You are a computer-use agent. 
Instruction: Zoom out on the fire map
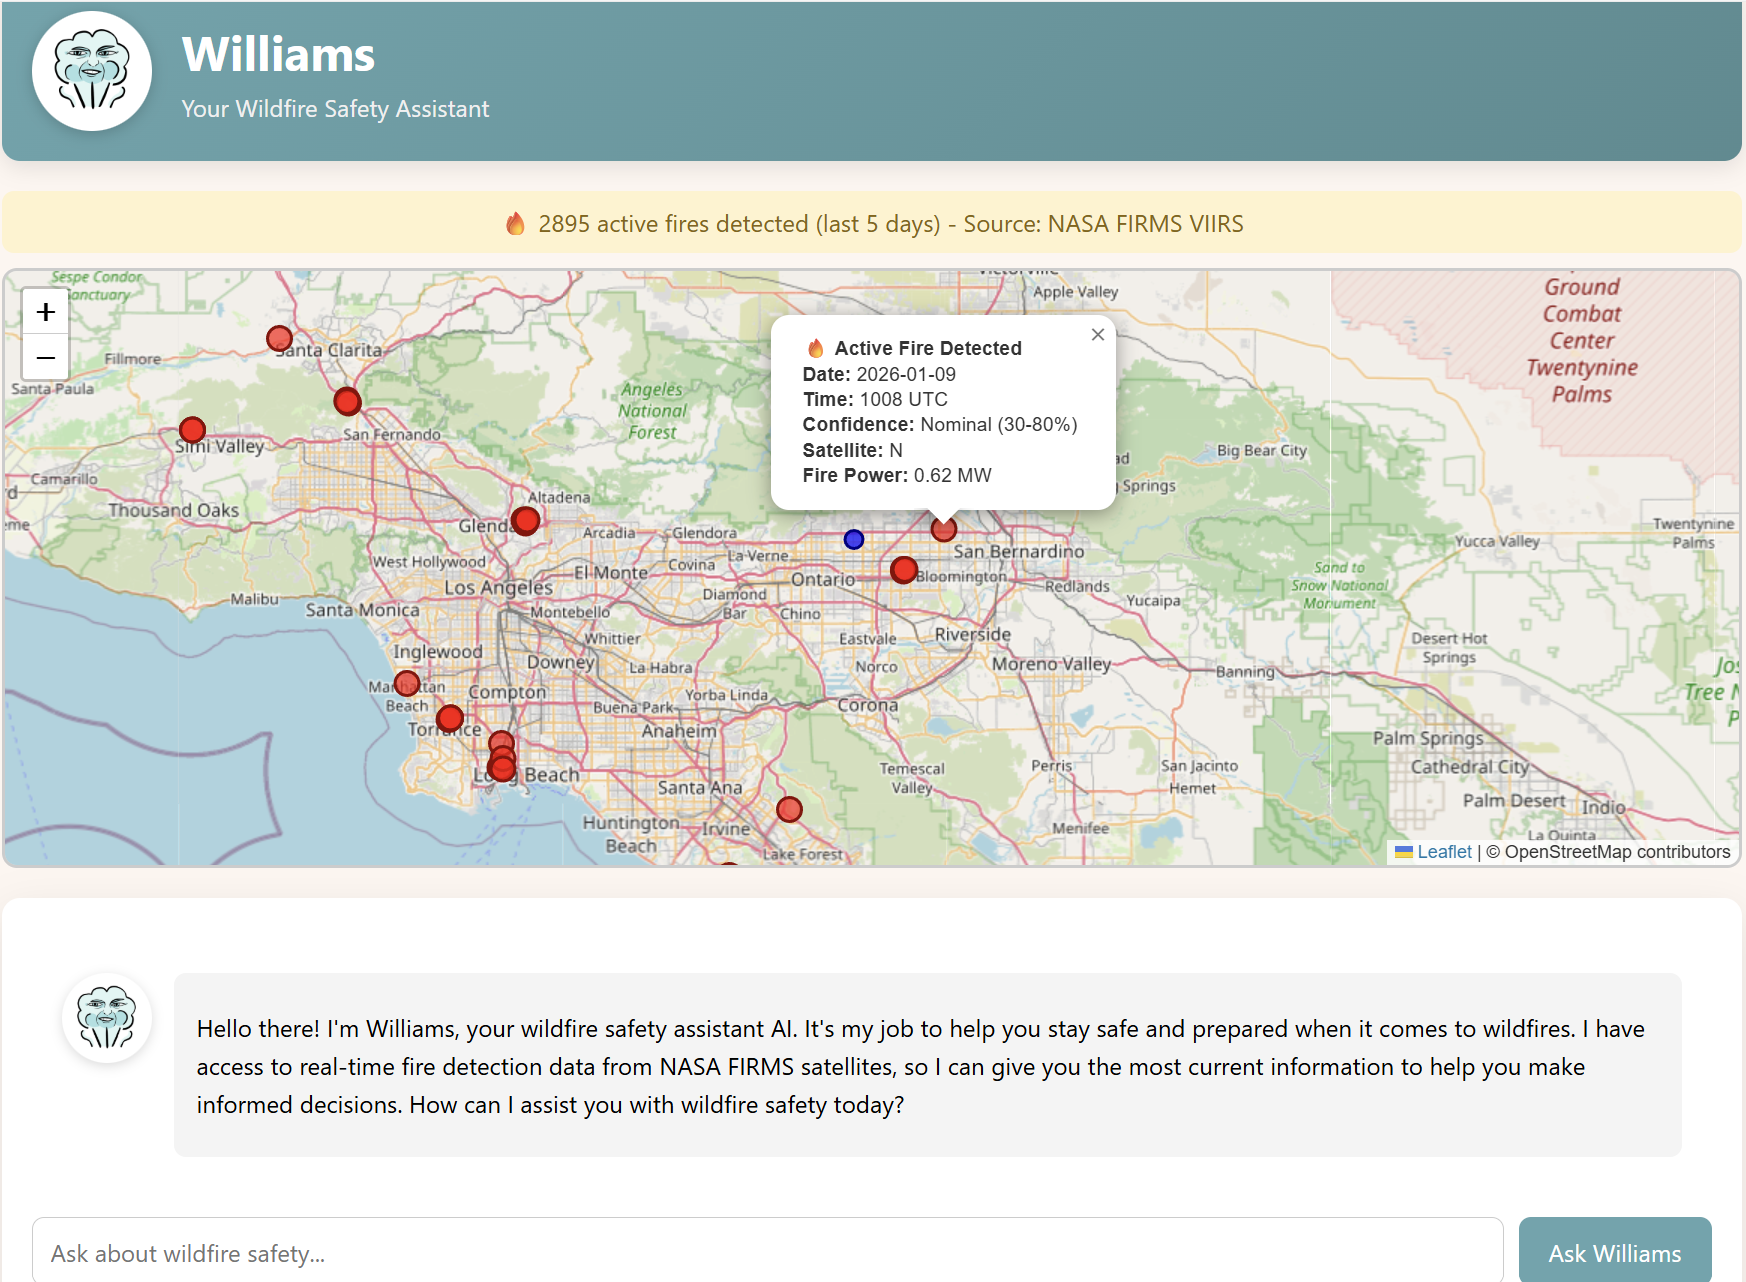[x=46, y=357]
